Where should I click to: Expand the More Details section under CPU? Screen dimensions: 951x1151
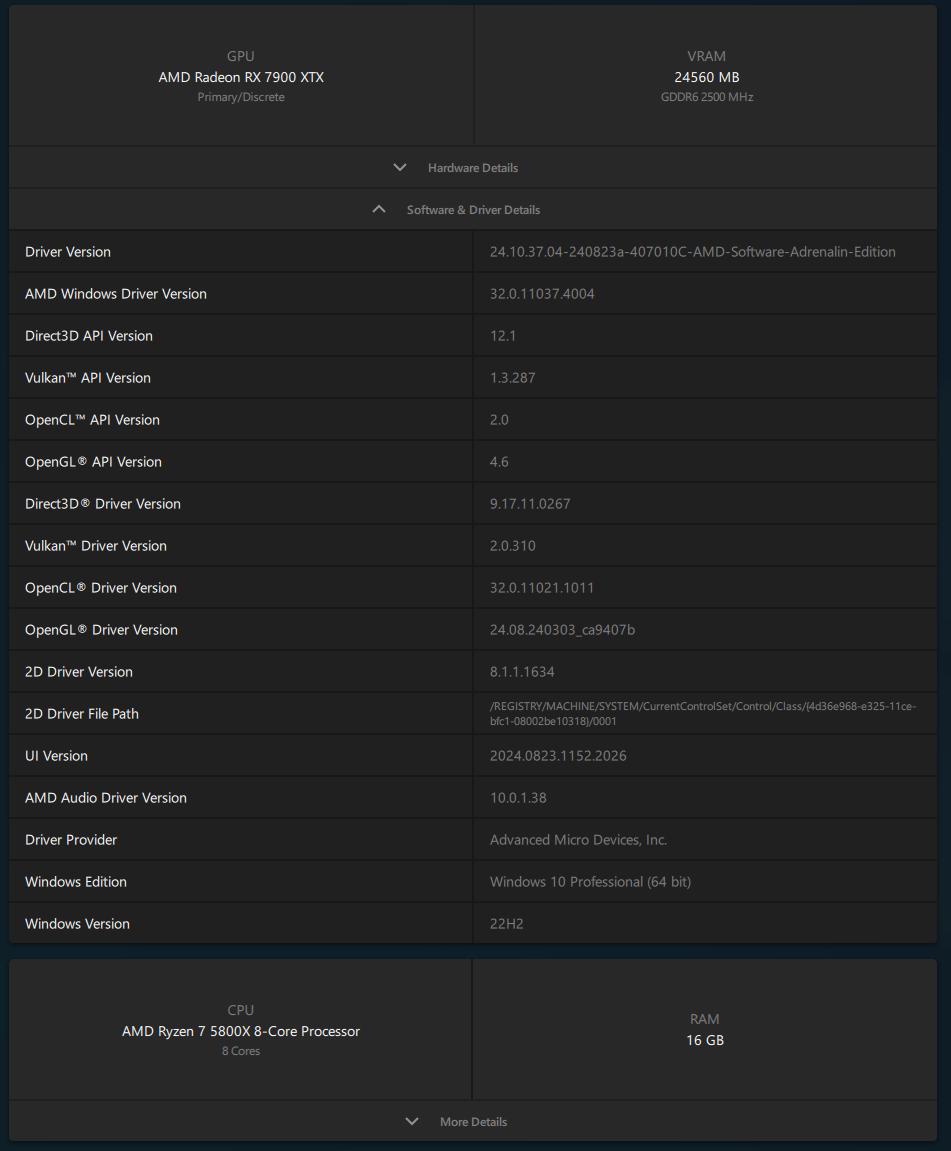coord(473,1121)
